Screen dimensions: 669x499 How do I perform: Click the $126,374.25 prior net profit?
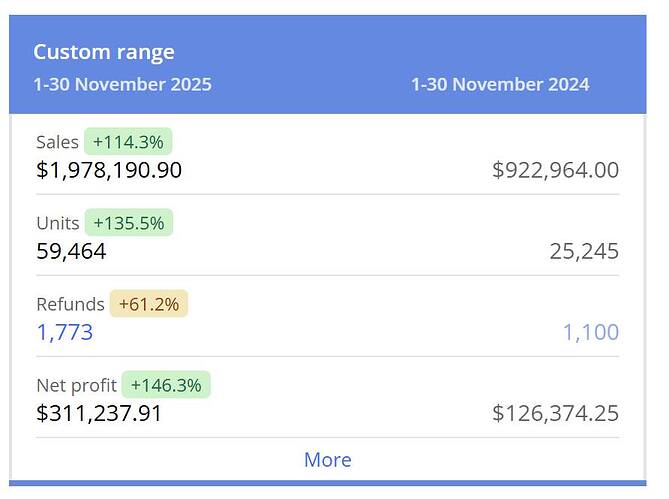click(555, 413)
